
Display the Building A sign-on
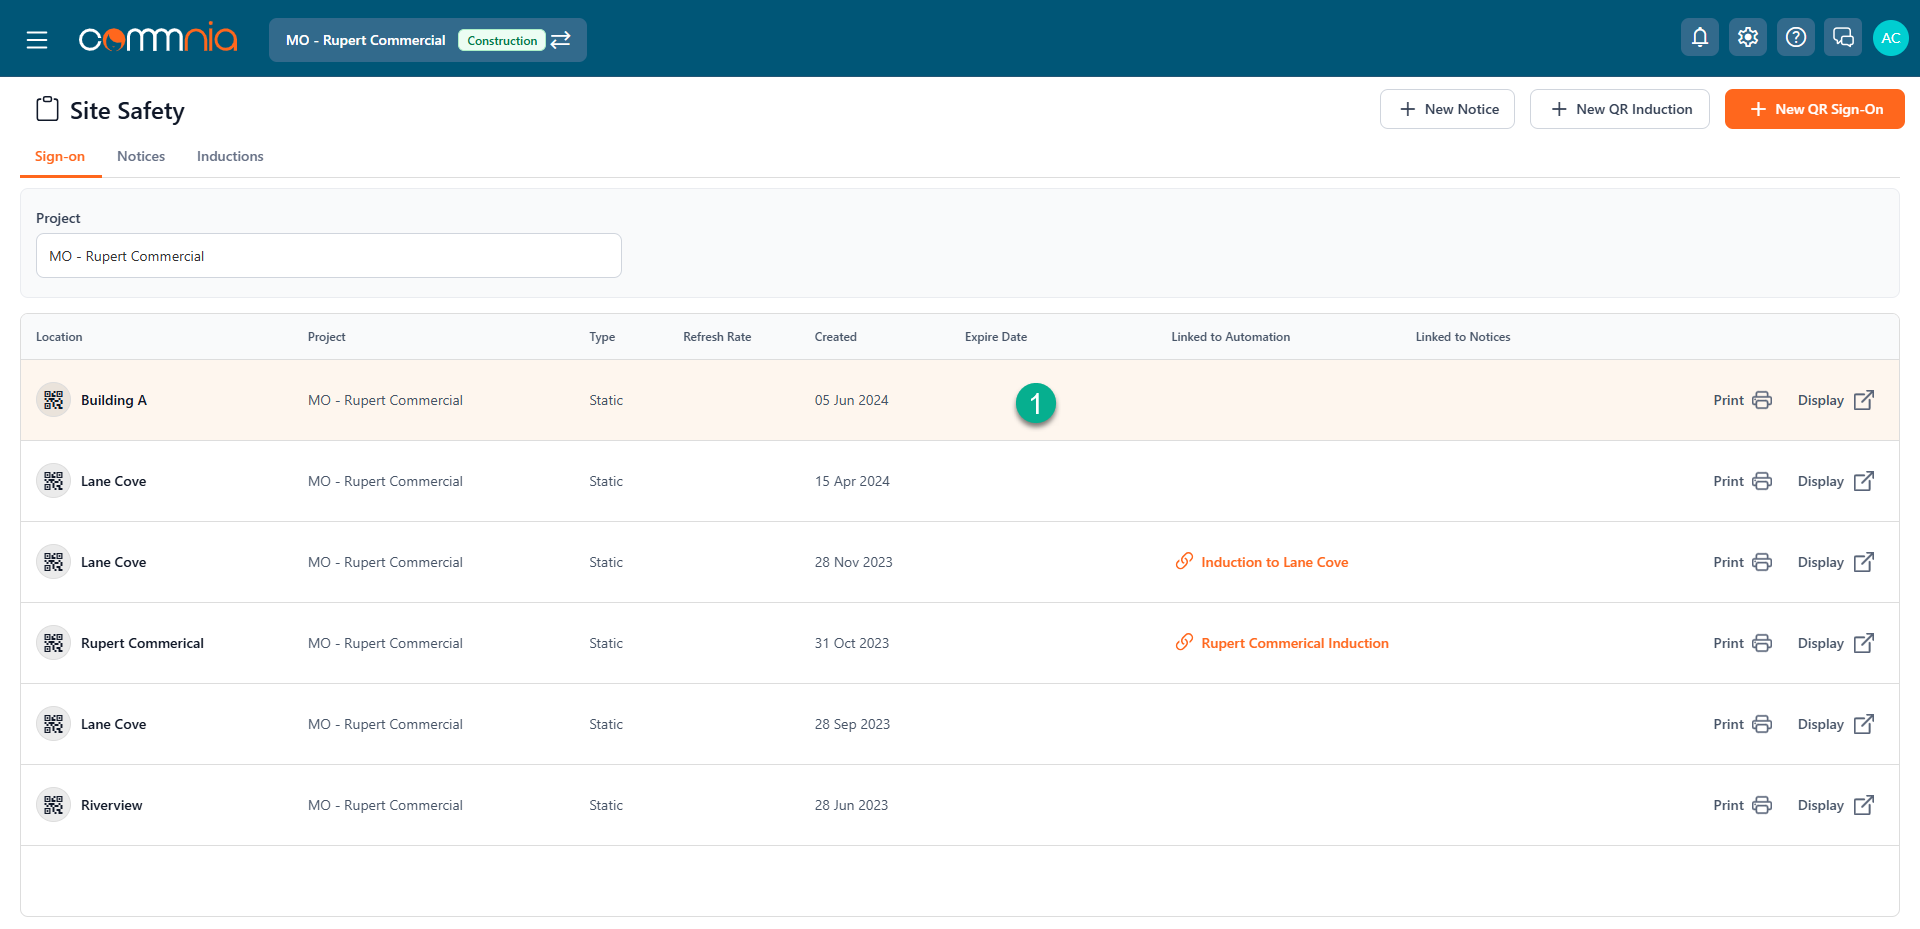pos(1836,400)
